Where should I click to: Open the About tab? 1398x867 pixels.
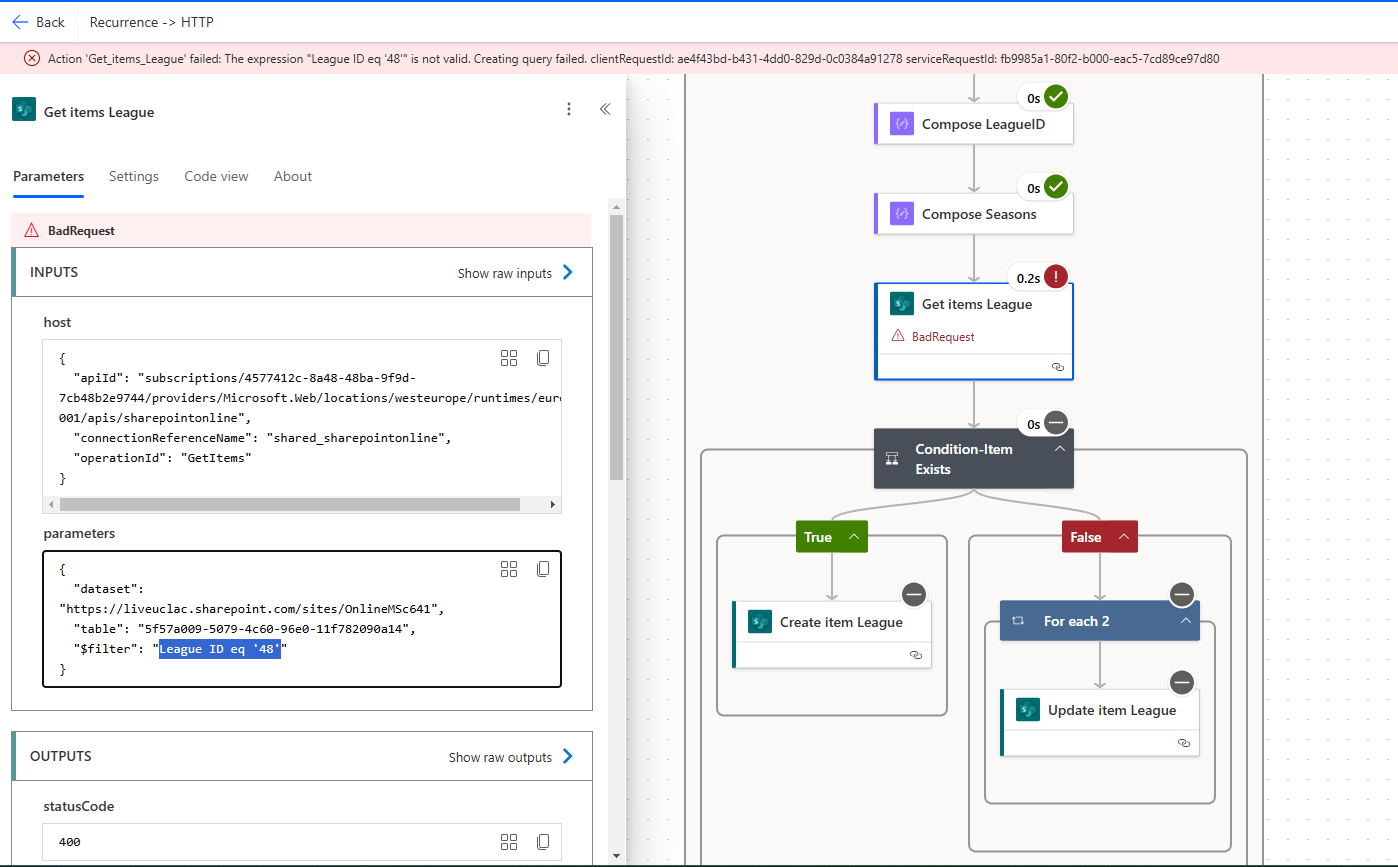point(293,176)
